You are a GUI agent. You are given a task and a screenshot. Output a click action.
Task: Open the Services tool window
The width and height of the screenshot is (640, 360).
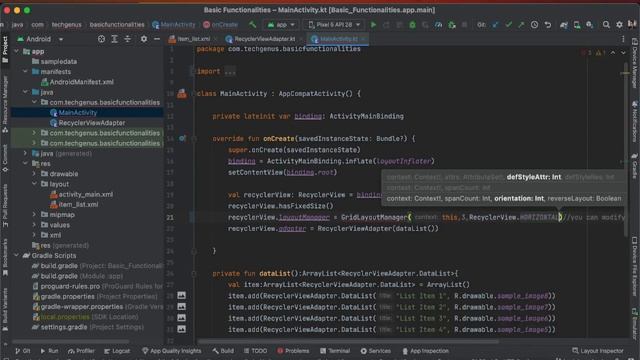click(376, 351)
